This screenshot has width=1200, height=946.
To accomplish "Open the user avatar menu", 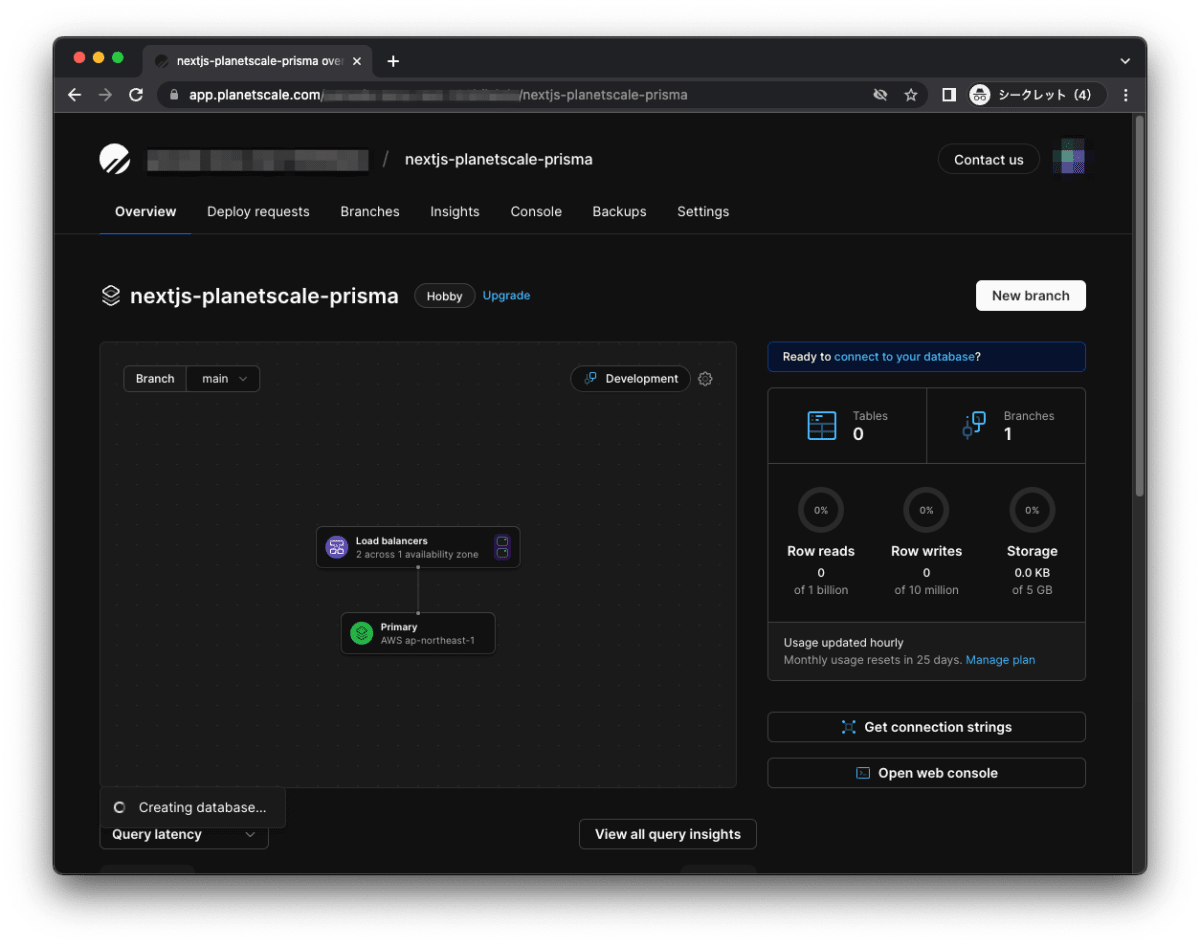I will click(1071, 159).
